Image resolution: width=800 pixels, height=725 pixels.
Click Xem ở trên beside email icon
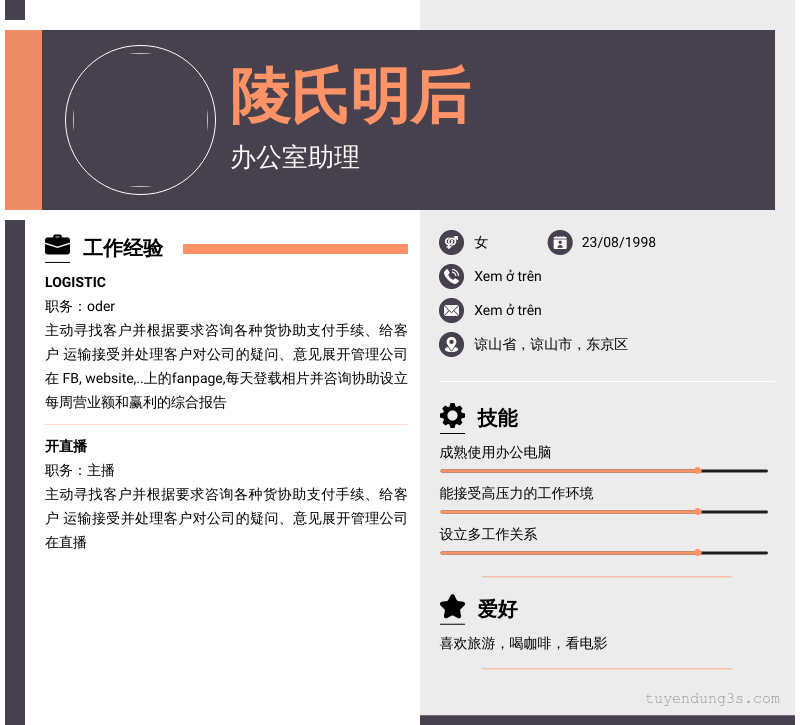coord(508,310)
